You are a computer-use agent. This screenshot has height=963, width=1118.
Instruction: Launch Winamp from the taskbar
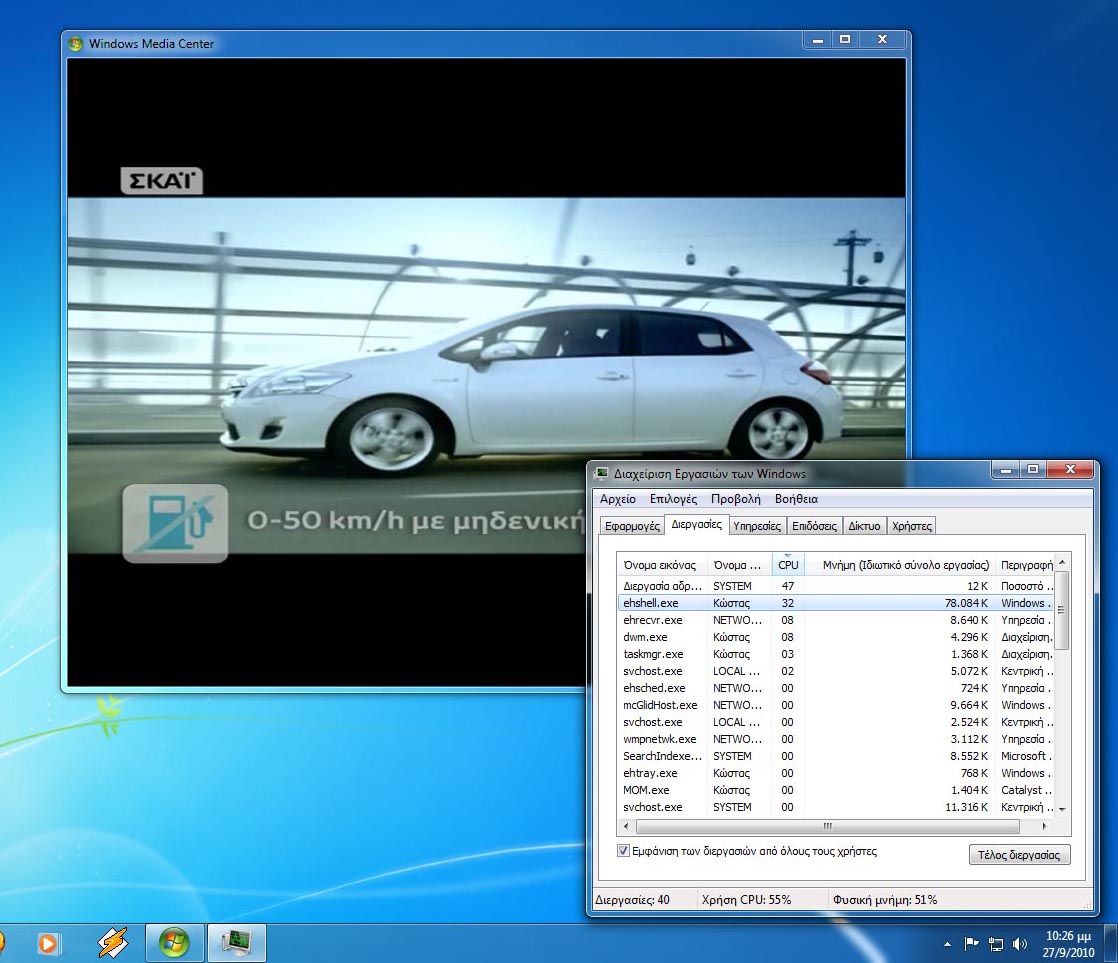pos(112,942)
